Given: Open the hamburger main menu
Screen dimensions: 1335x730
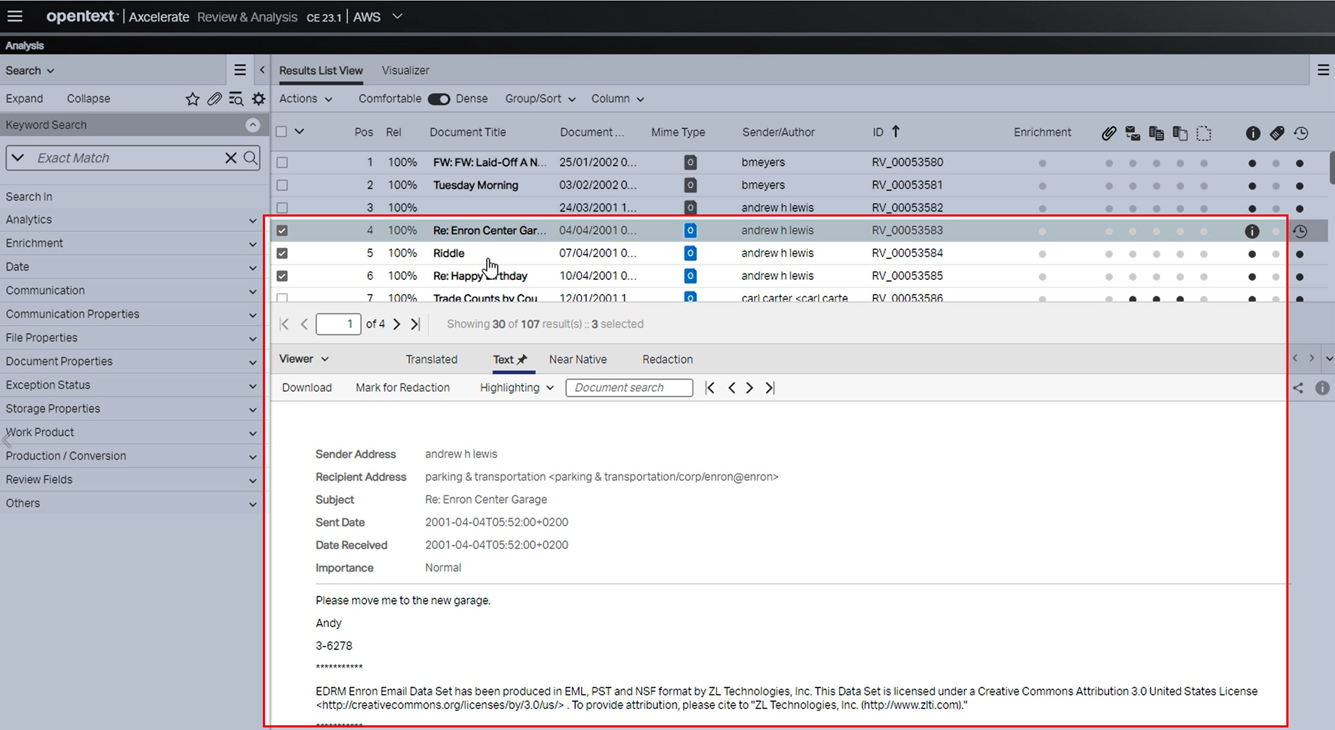Looking at the screenshot, I should (15, 16).
